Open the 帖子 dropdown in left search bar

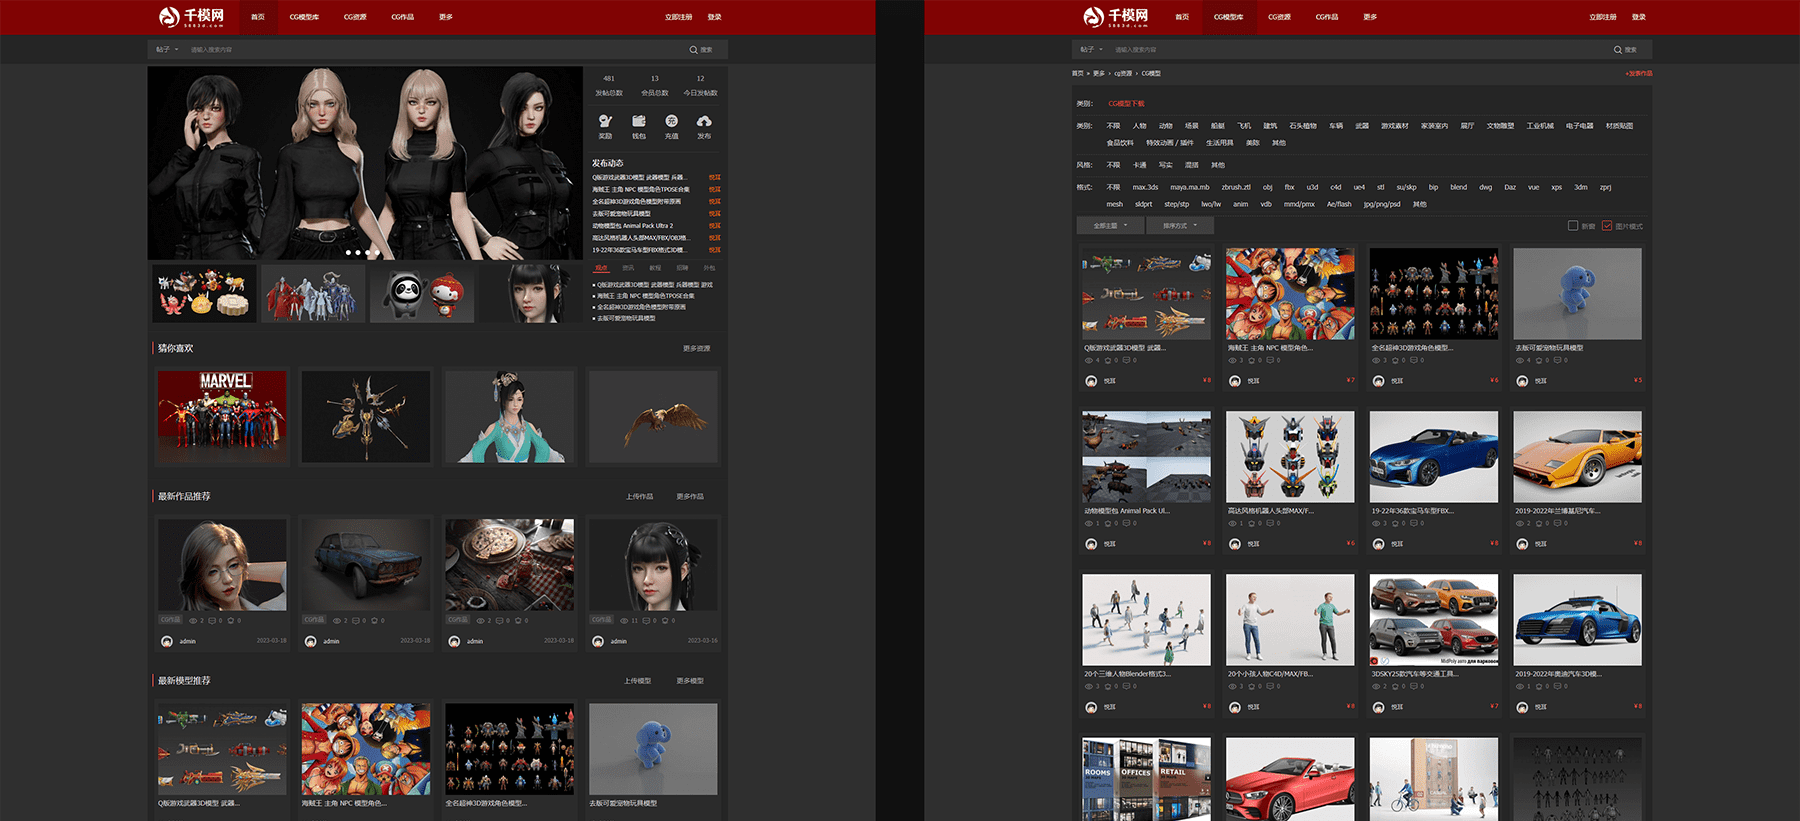click(167, 49)
